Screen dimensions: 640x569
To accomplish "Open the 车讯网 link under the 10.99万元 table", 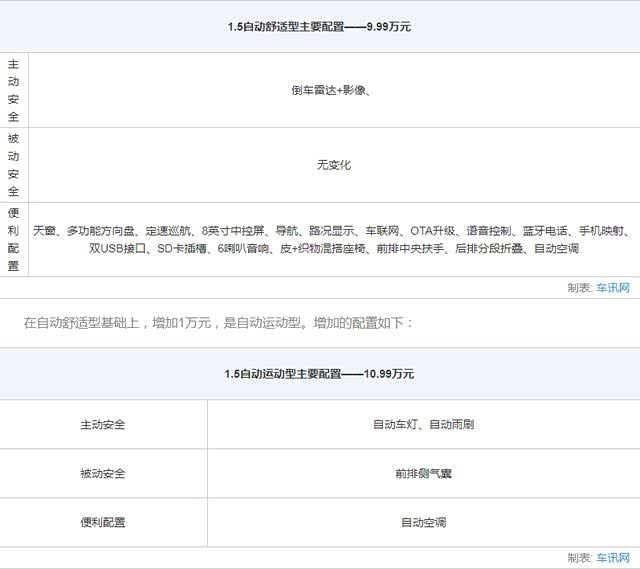I will (x=613, y=558).
